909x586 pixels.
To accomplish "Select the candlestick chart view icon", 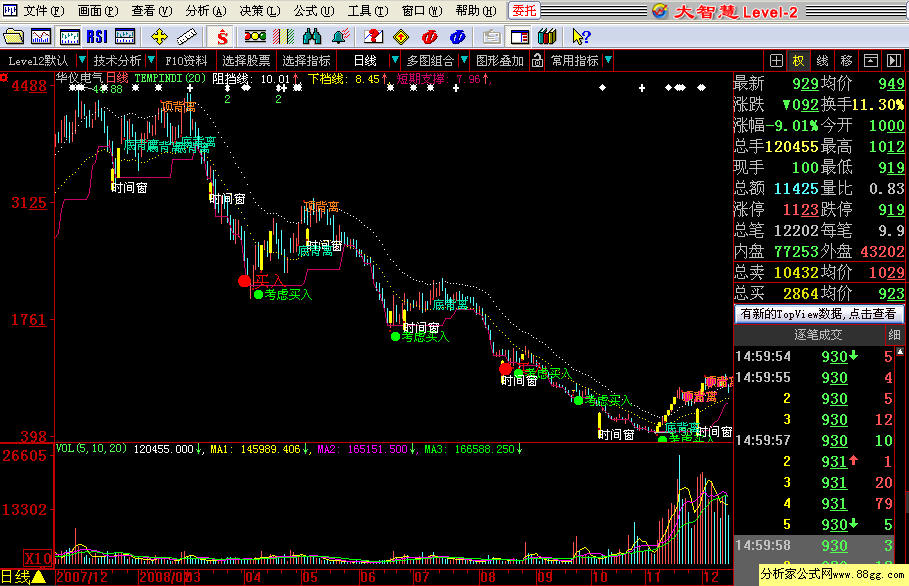I will tap(70, 37).
